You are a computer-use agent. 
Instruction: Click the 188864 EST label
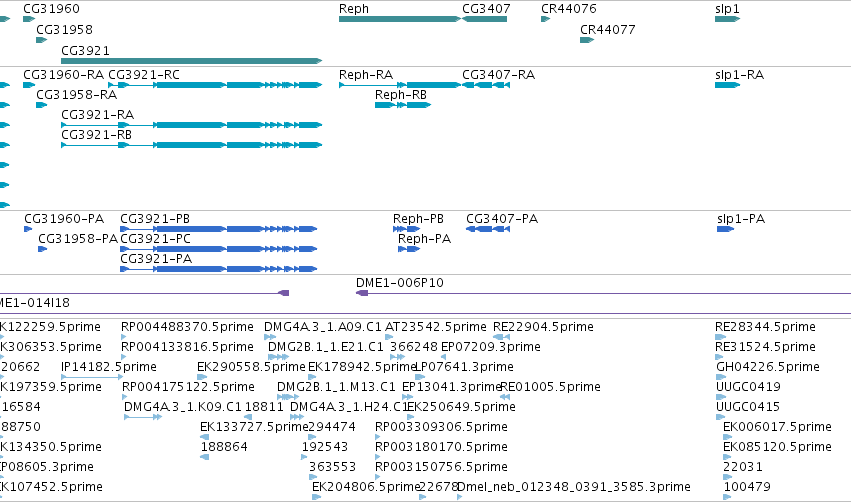click(x=224, y=447)
